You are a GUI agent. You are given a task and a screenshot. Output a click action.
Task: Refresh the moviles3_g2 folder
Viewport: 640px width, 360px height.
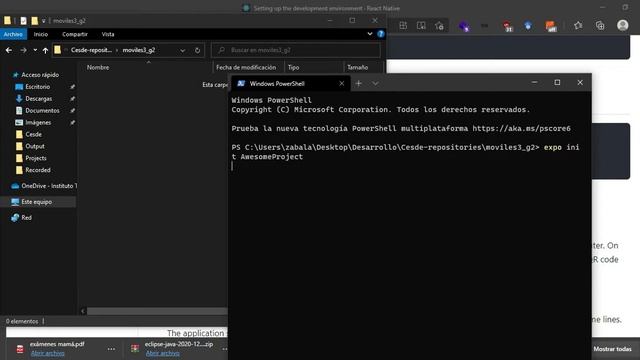197,50
